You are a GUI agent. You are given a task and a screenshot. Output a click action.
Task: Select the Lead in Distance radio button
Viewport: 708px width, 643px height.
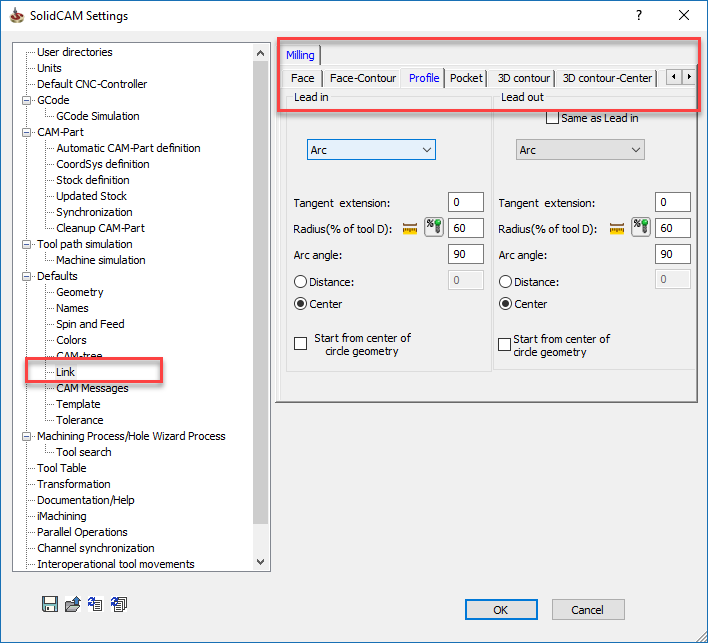click(300, 282)
